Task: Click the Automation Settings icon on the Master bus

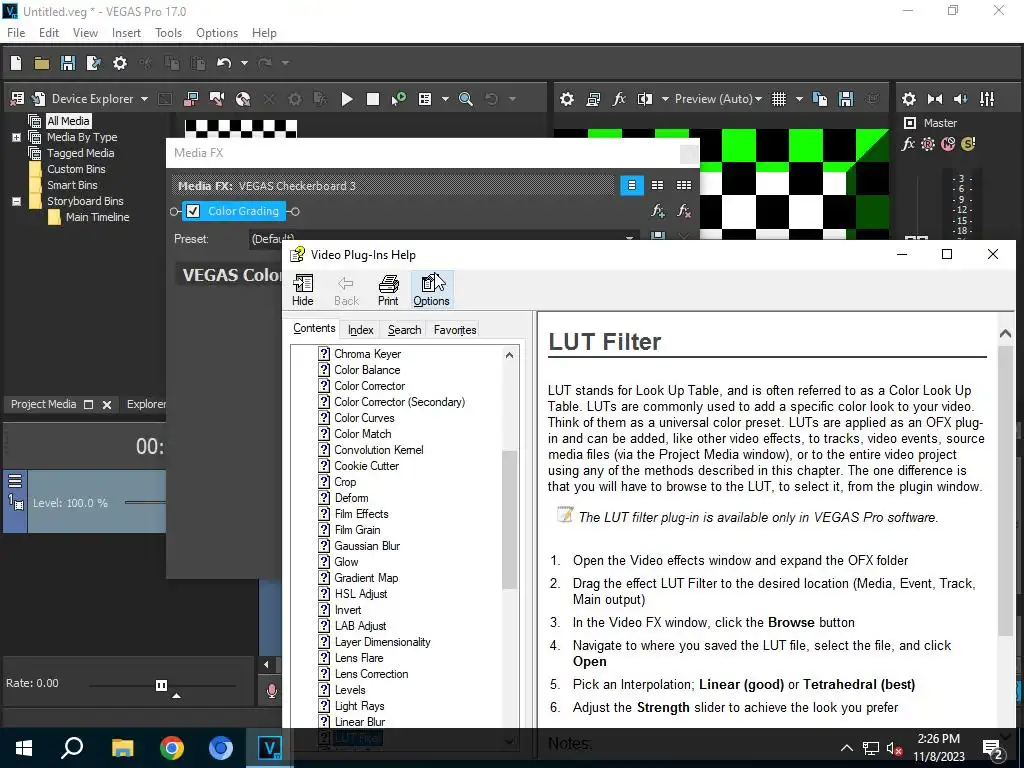Action: coord(928,144)
